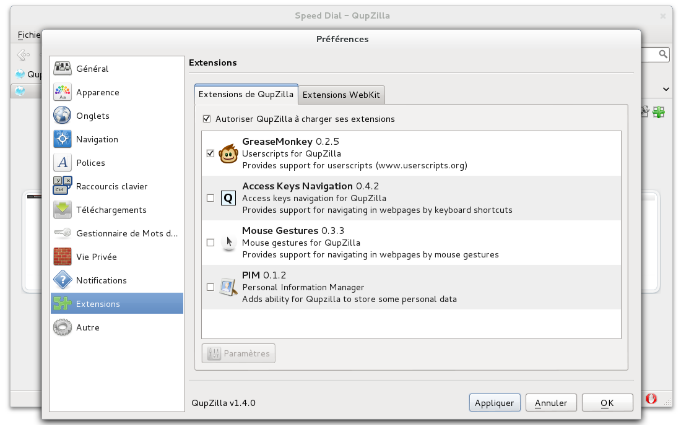Viewport: 681px width, 427px height.
Task: Open Apparence settings via its icon
Action: tap(63, 92)
